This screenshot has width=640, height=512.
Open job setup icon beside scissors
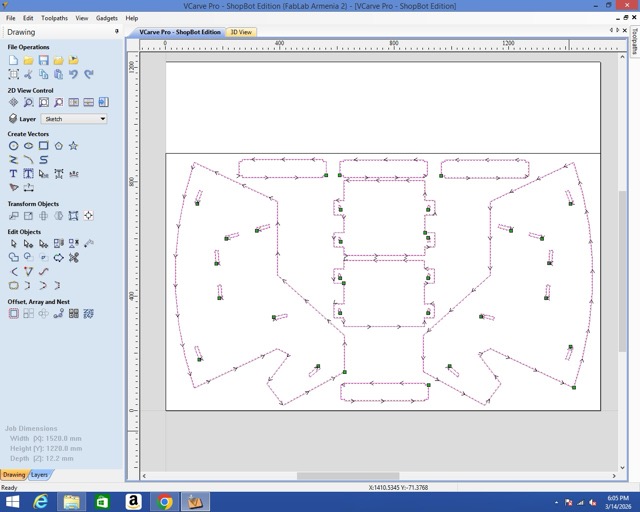[x=13, y=74]
